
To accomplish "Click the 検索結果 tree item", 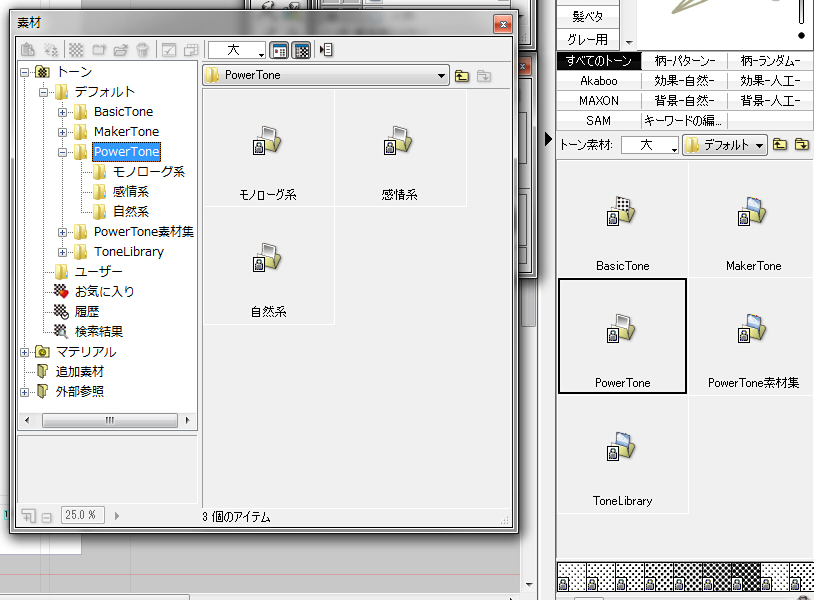I will [x=98, y=332].
